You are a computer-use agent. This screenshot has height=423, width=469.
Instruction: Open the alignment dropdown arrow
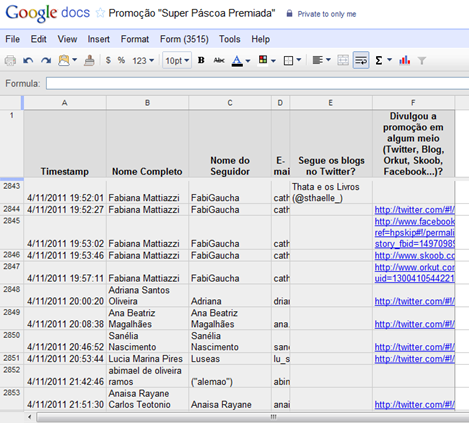point(328,60)
